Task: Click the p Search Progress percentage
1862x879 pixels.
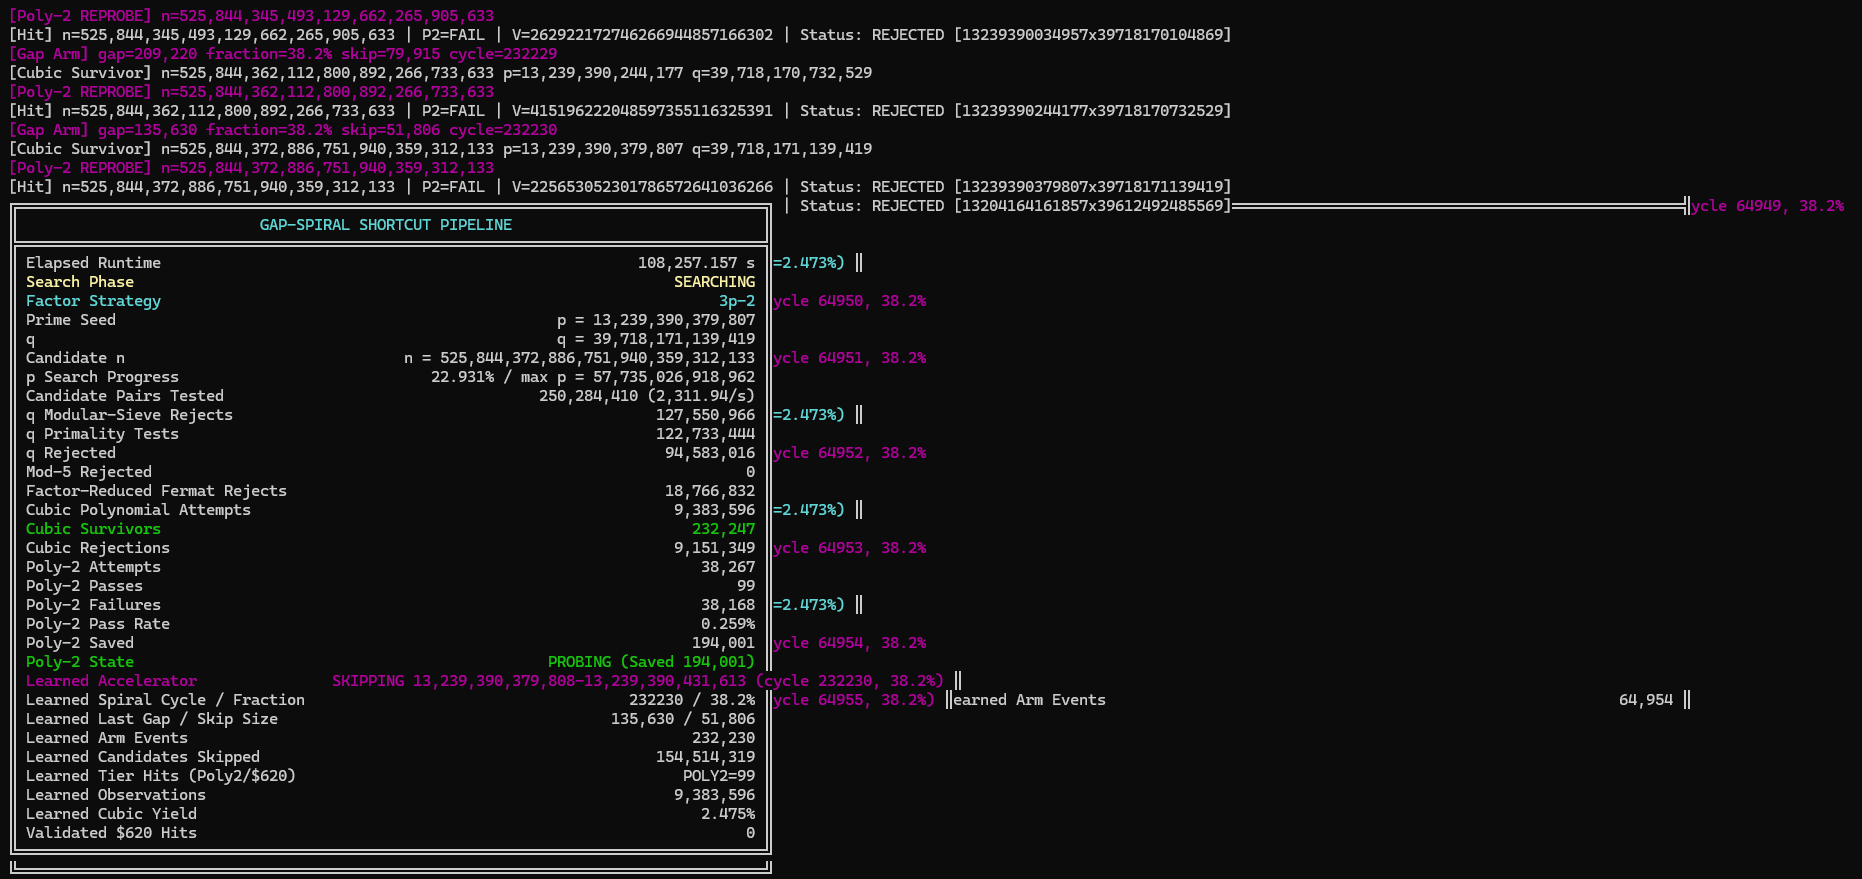Action: pos(462,377)
